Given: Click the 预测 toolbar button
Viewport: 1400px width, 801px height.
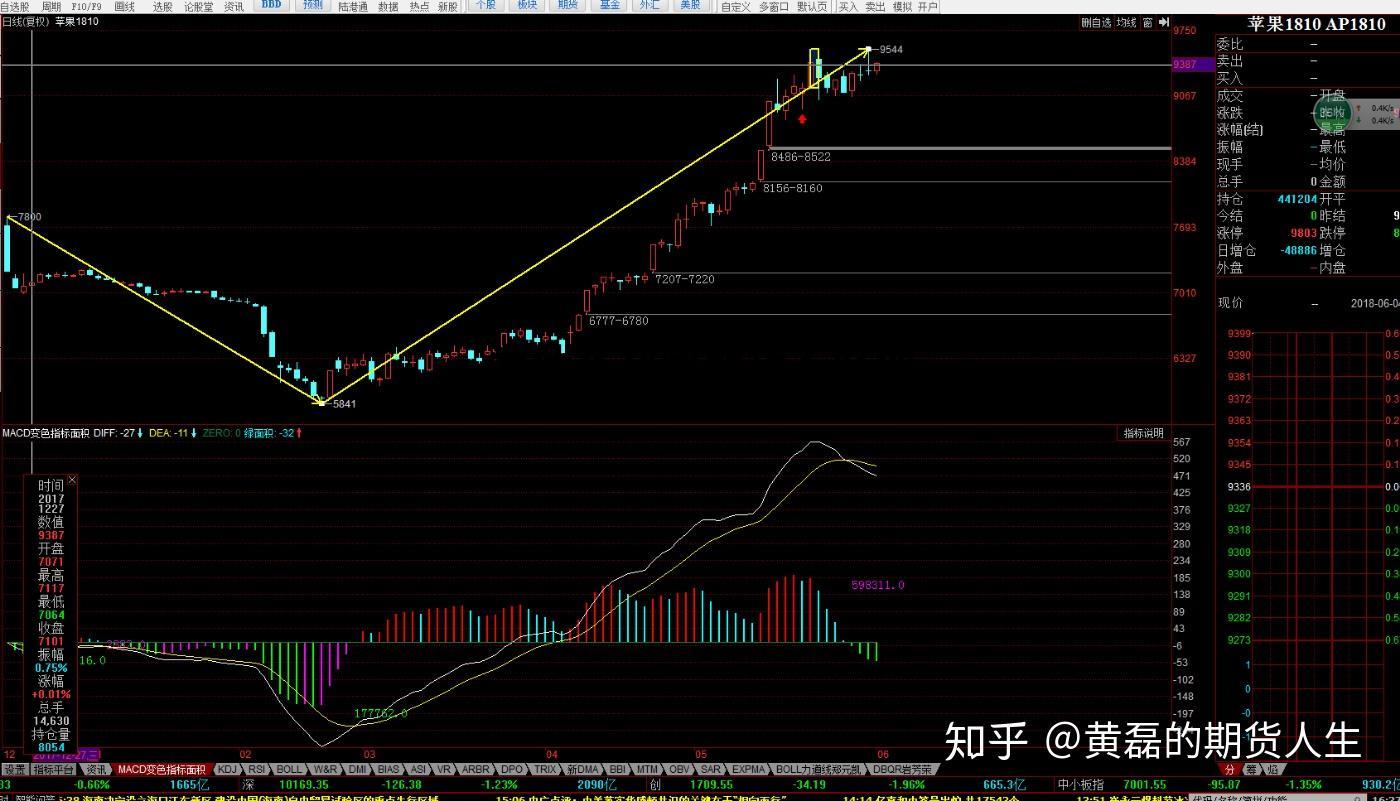Looking at the screenshot, I should [x=313, y=6].
